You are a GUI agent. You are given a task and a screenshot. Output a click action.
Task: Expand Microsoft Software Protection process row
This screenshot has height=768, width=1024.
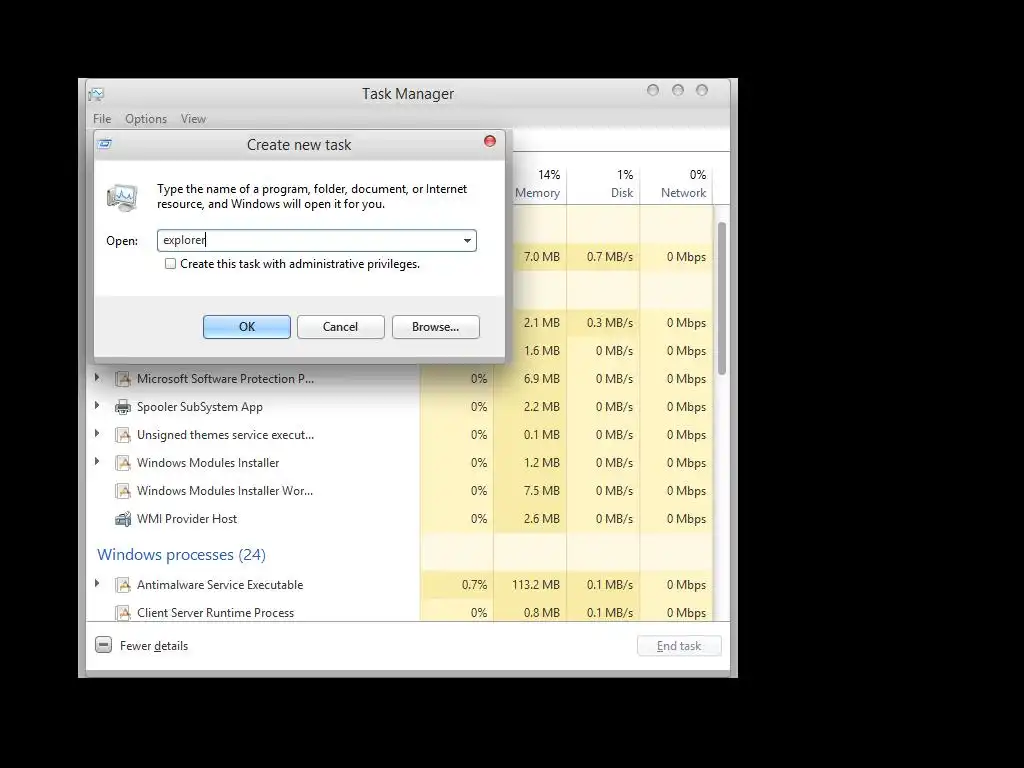(97, 377)
